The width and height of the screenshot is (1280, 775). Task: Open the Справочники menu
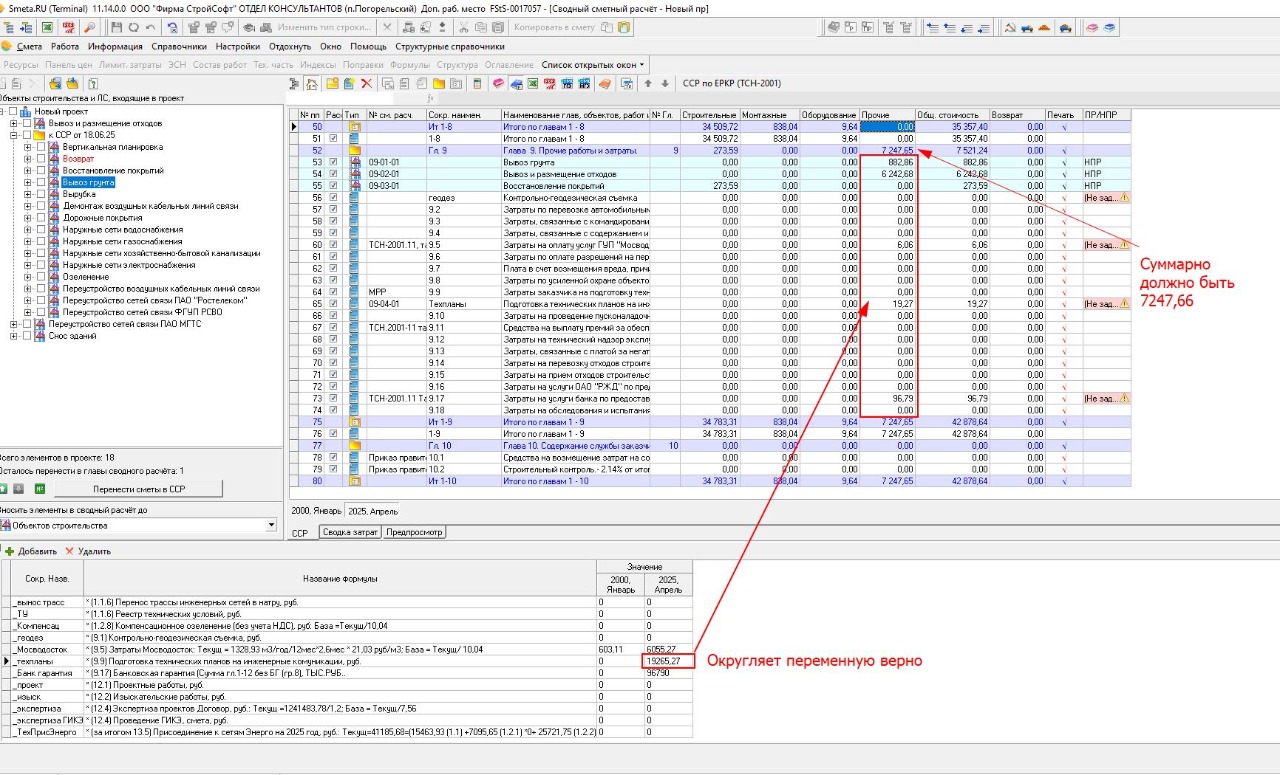coord(179,46)
